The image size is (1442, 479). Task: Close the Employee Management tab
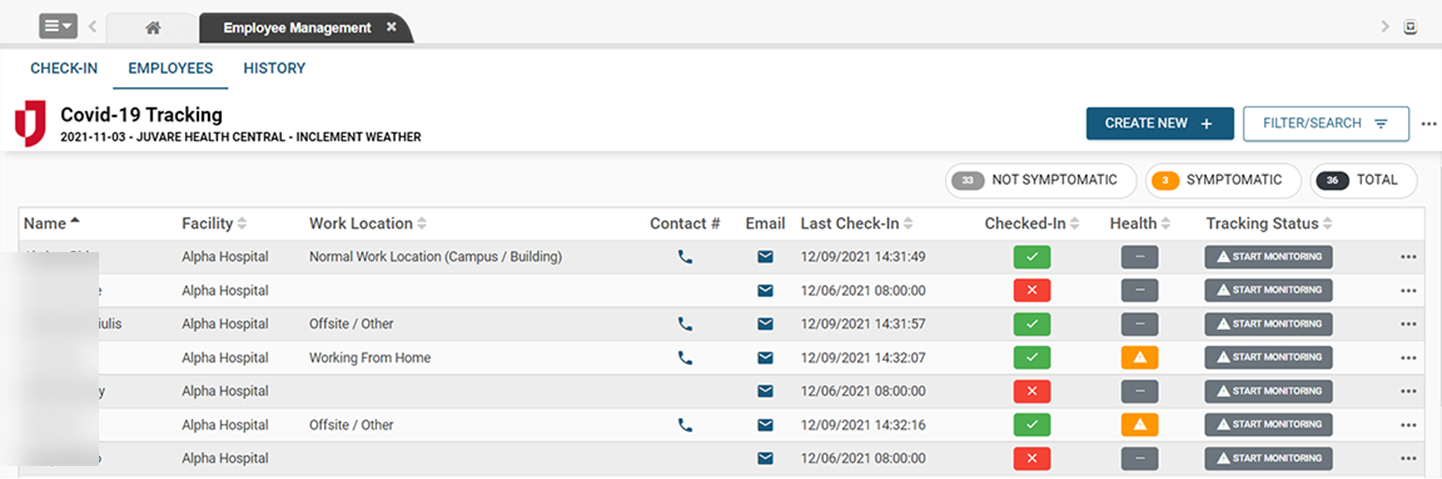coord(392,27)
